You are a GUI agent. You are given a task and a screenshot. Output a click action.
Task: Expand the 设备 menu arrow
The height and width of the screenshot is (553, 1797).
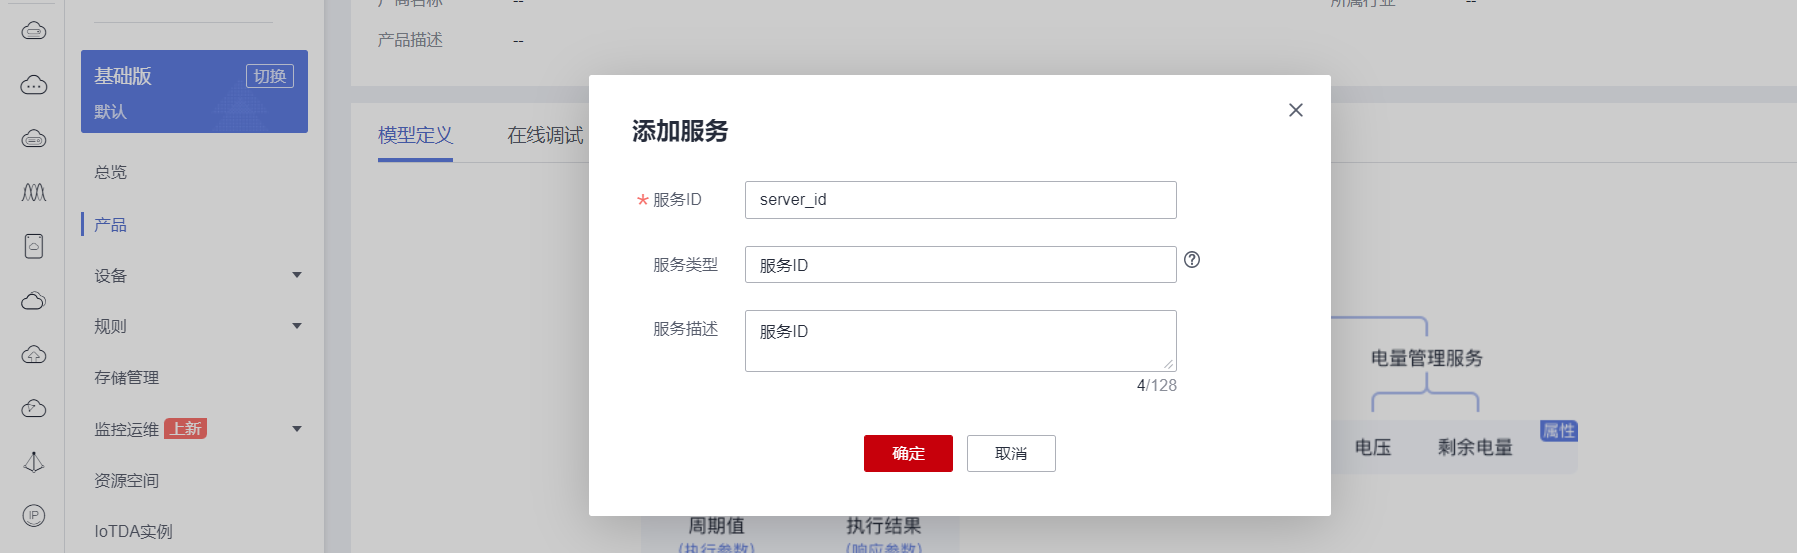tap(297, 275)
